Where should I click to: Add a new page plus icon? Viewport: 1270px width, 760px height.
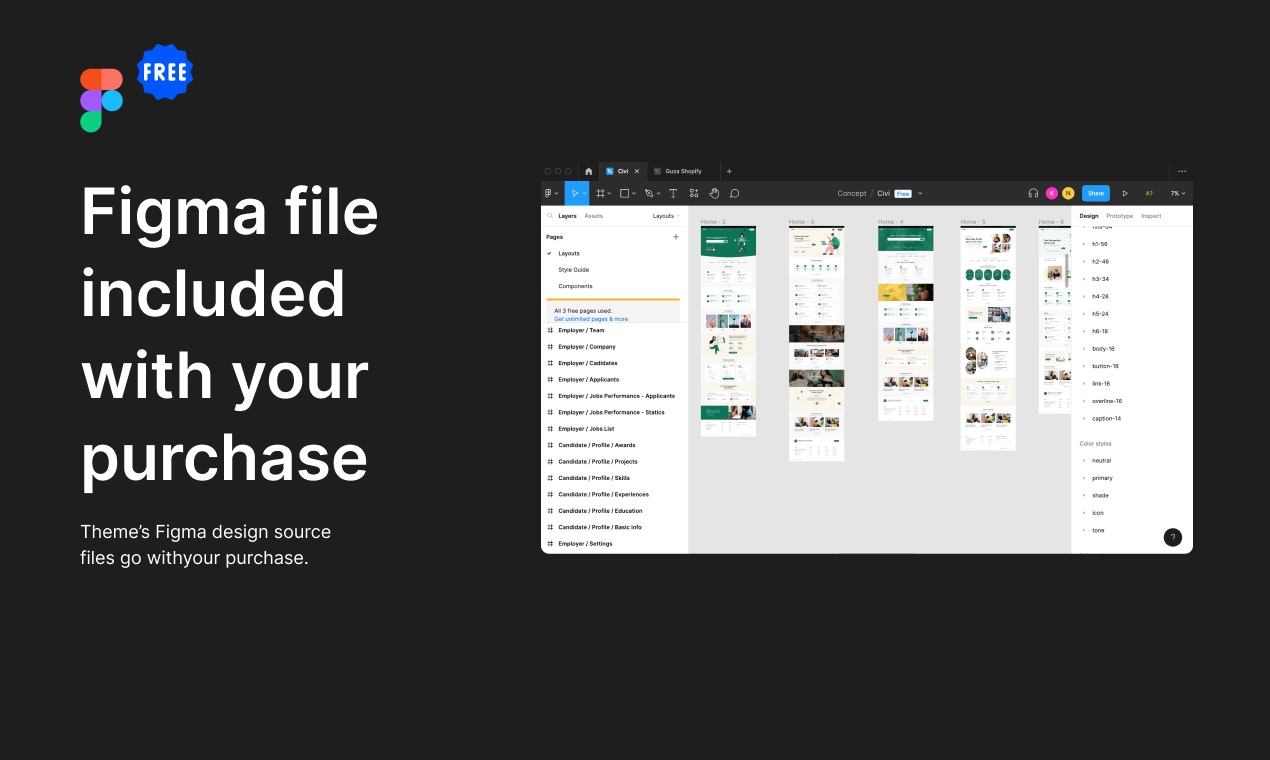(x=676, y=237)
